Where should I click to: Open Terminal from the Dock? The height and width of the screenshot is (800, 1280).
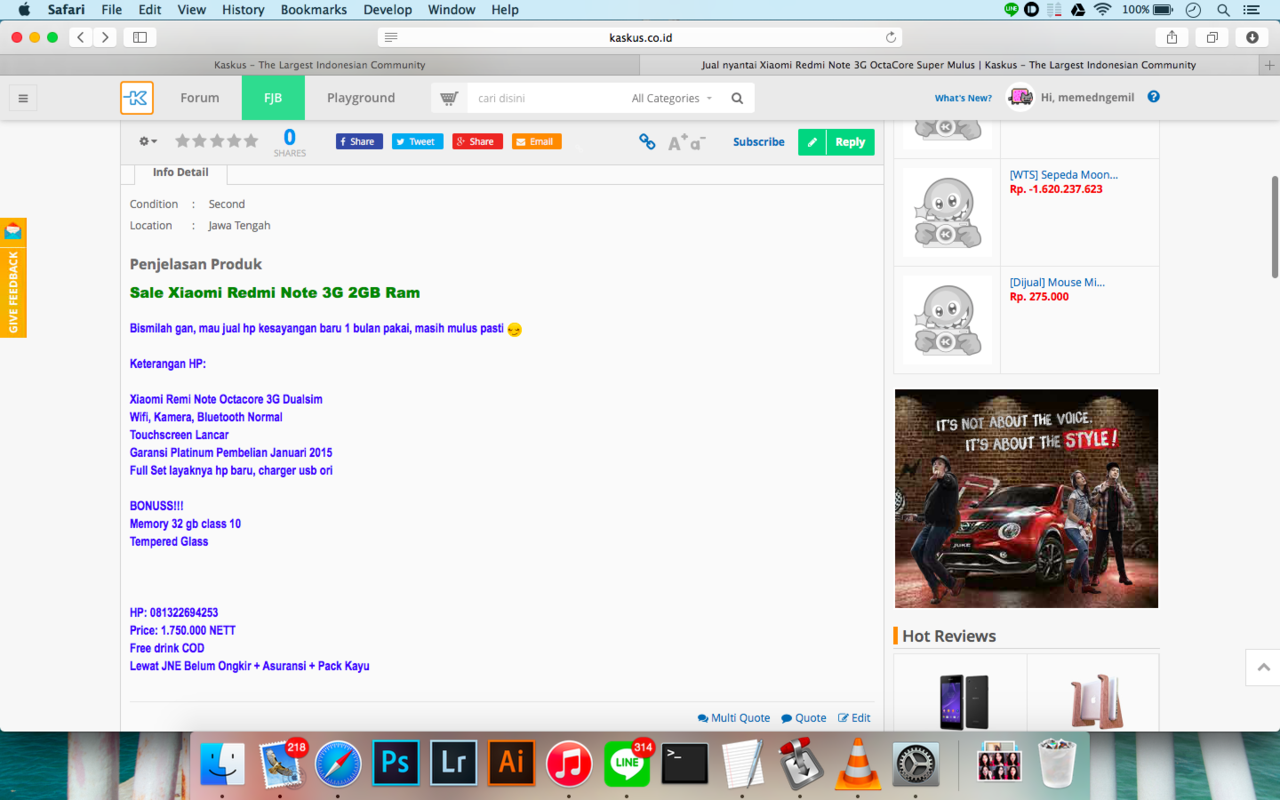(x=685, y=763)
